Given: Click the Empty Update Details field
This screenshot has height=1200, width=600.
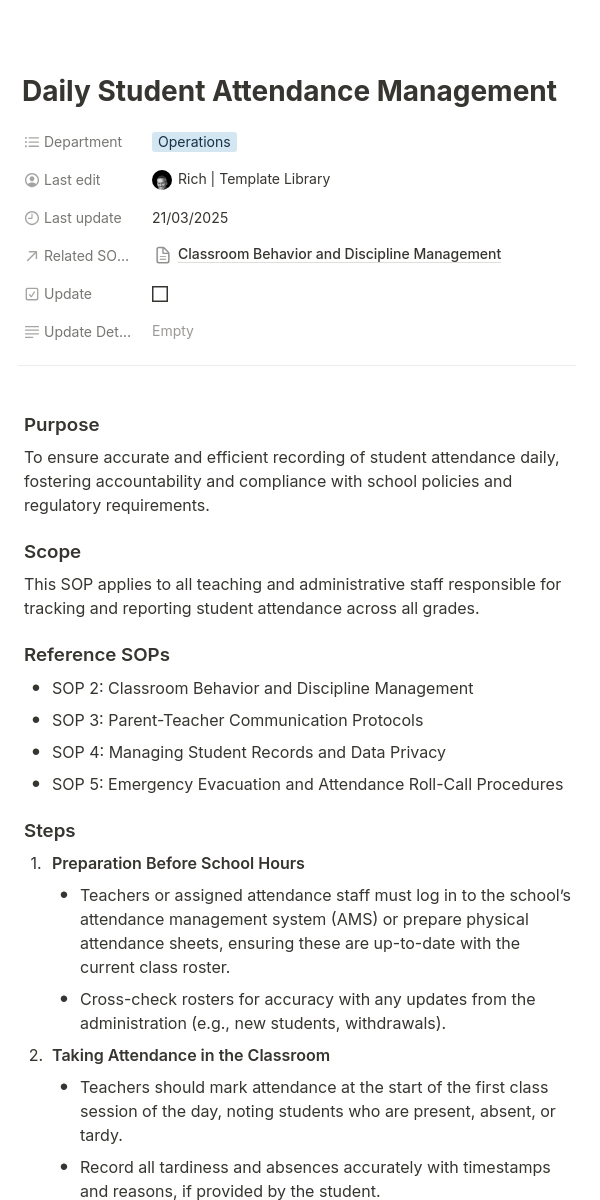Looking at the screenshot, I should click(173, 331).
